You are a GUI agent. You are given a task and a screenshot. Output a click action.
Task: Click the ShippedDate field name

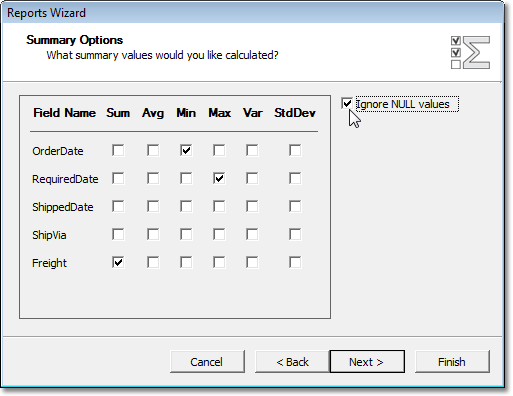(x=63, y=207)
